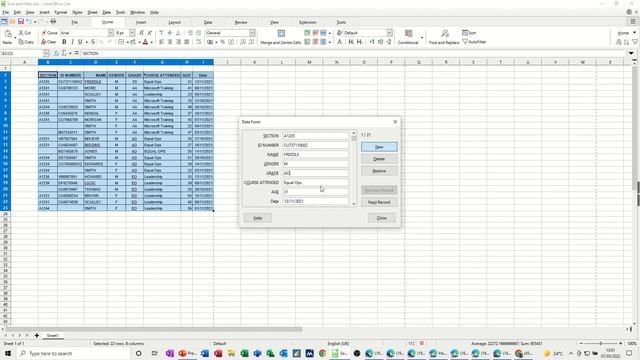Click the New button in Data Form
Viewport: 640px width, 360px height.
coord(379,147)
